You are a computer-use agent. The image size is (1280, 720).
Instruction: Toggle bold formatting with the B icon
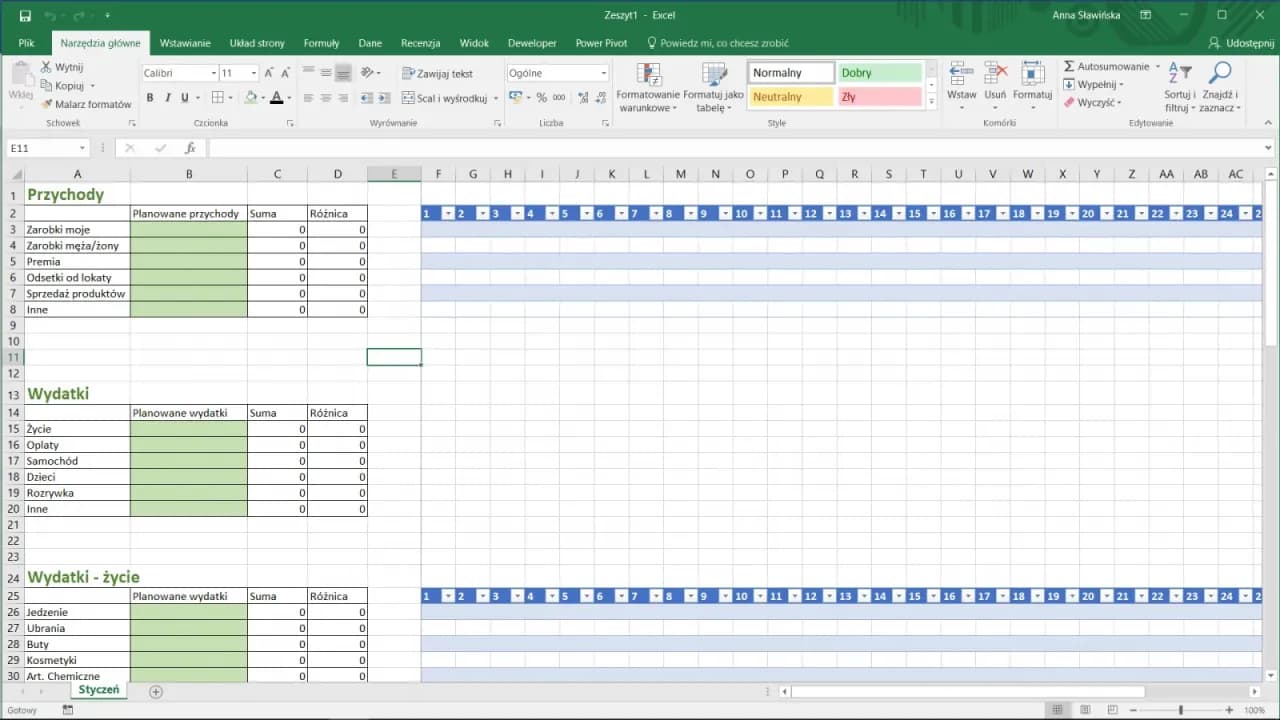tap(150, 97)
